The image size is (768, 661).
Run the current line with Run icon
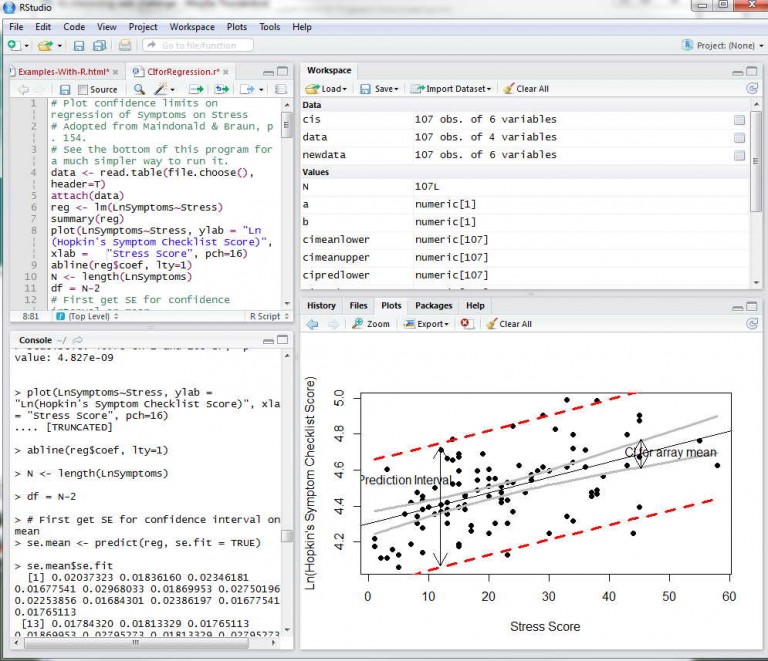click(194, 90)
